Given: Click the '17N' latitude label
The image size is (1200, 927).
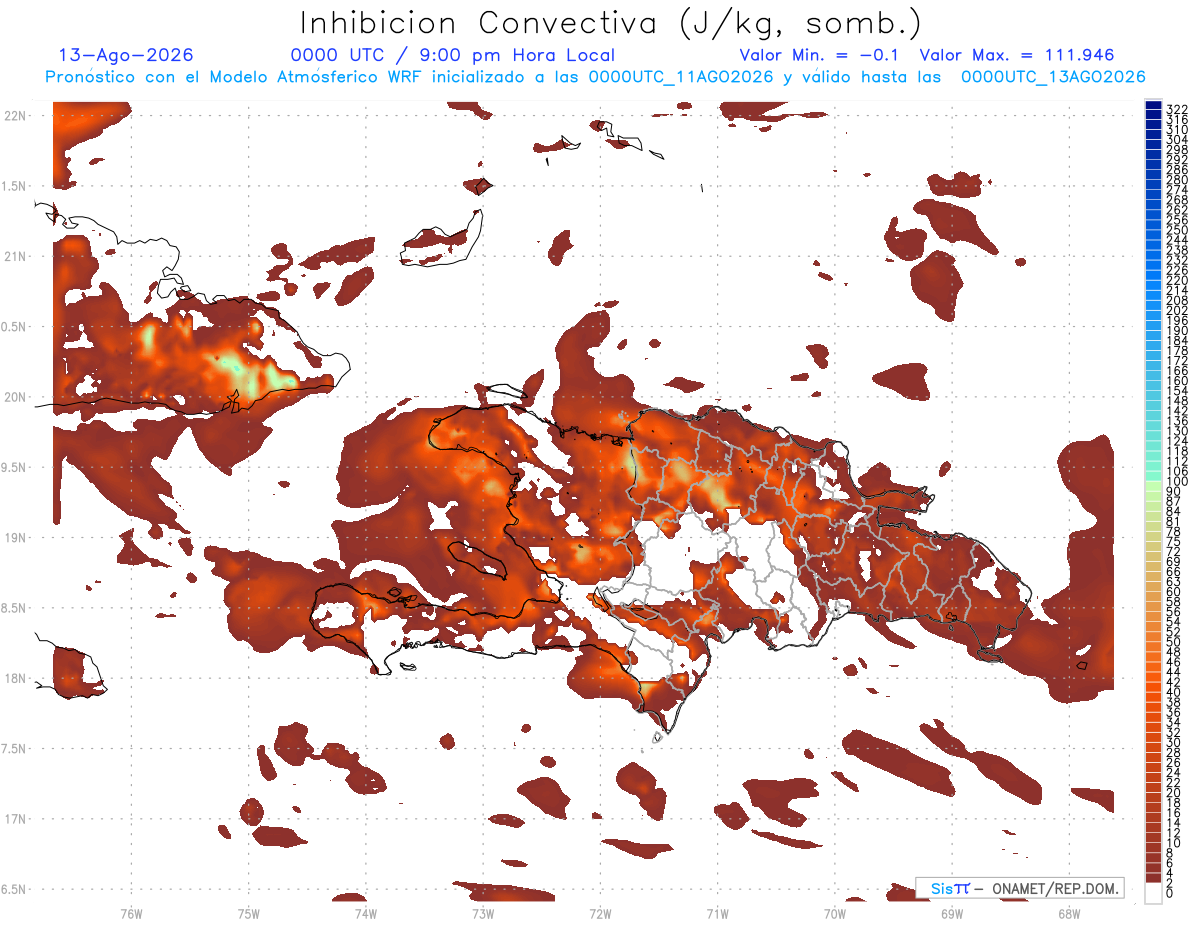Looking at the screenshot, I should click(x=15, y=819).
